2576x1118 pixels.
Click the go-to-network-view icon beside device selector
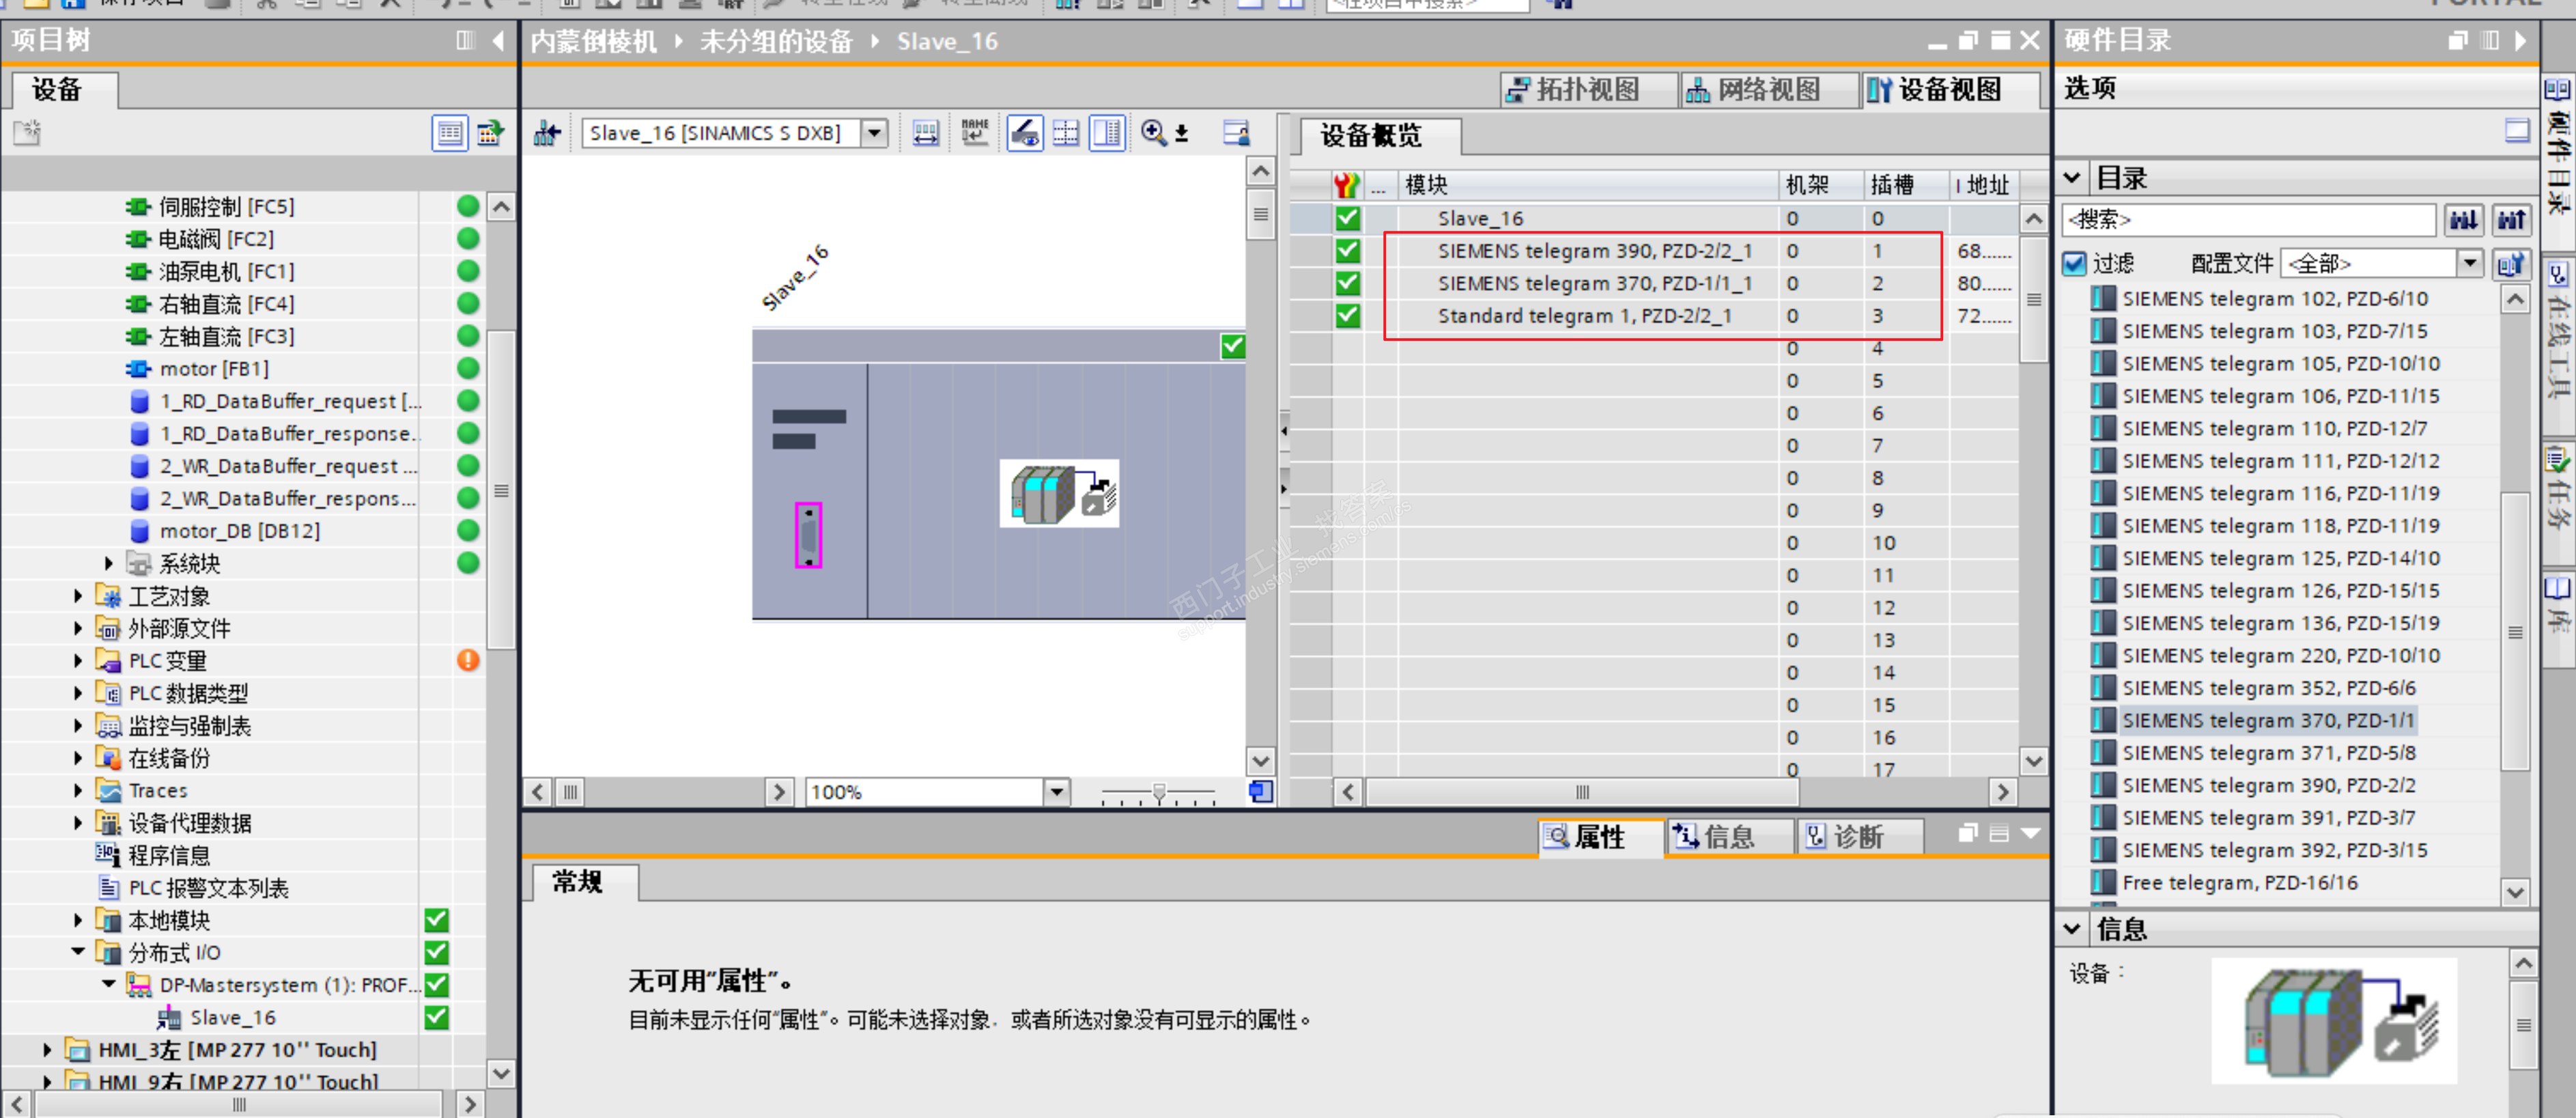tap(547, 133)
